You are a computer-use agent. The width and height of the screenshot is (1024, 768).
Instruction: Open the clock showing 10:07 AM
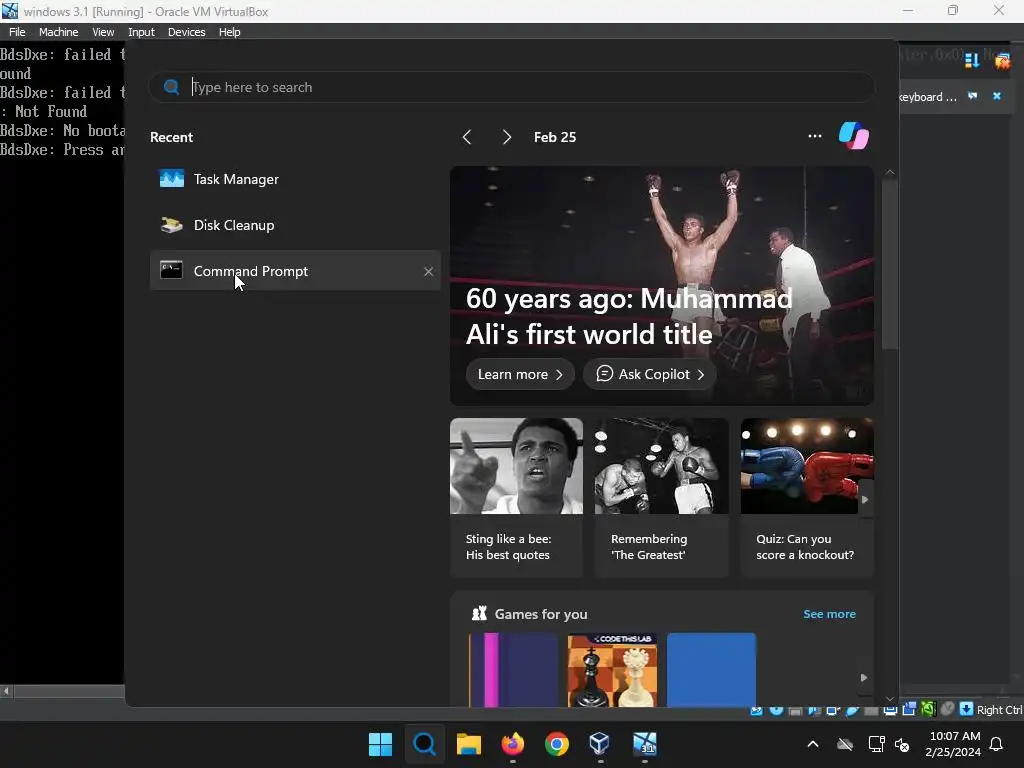click(x=953, y=744)
